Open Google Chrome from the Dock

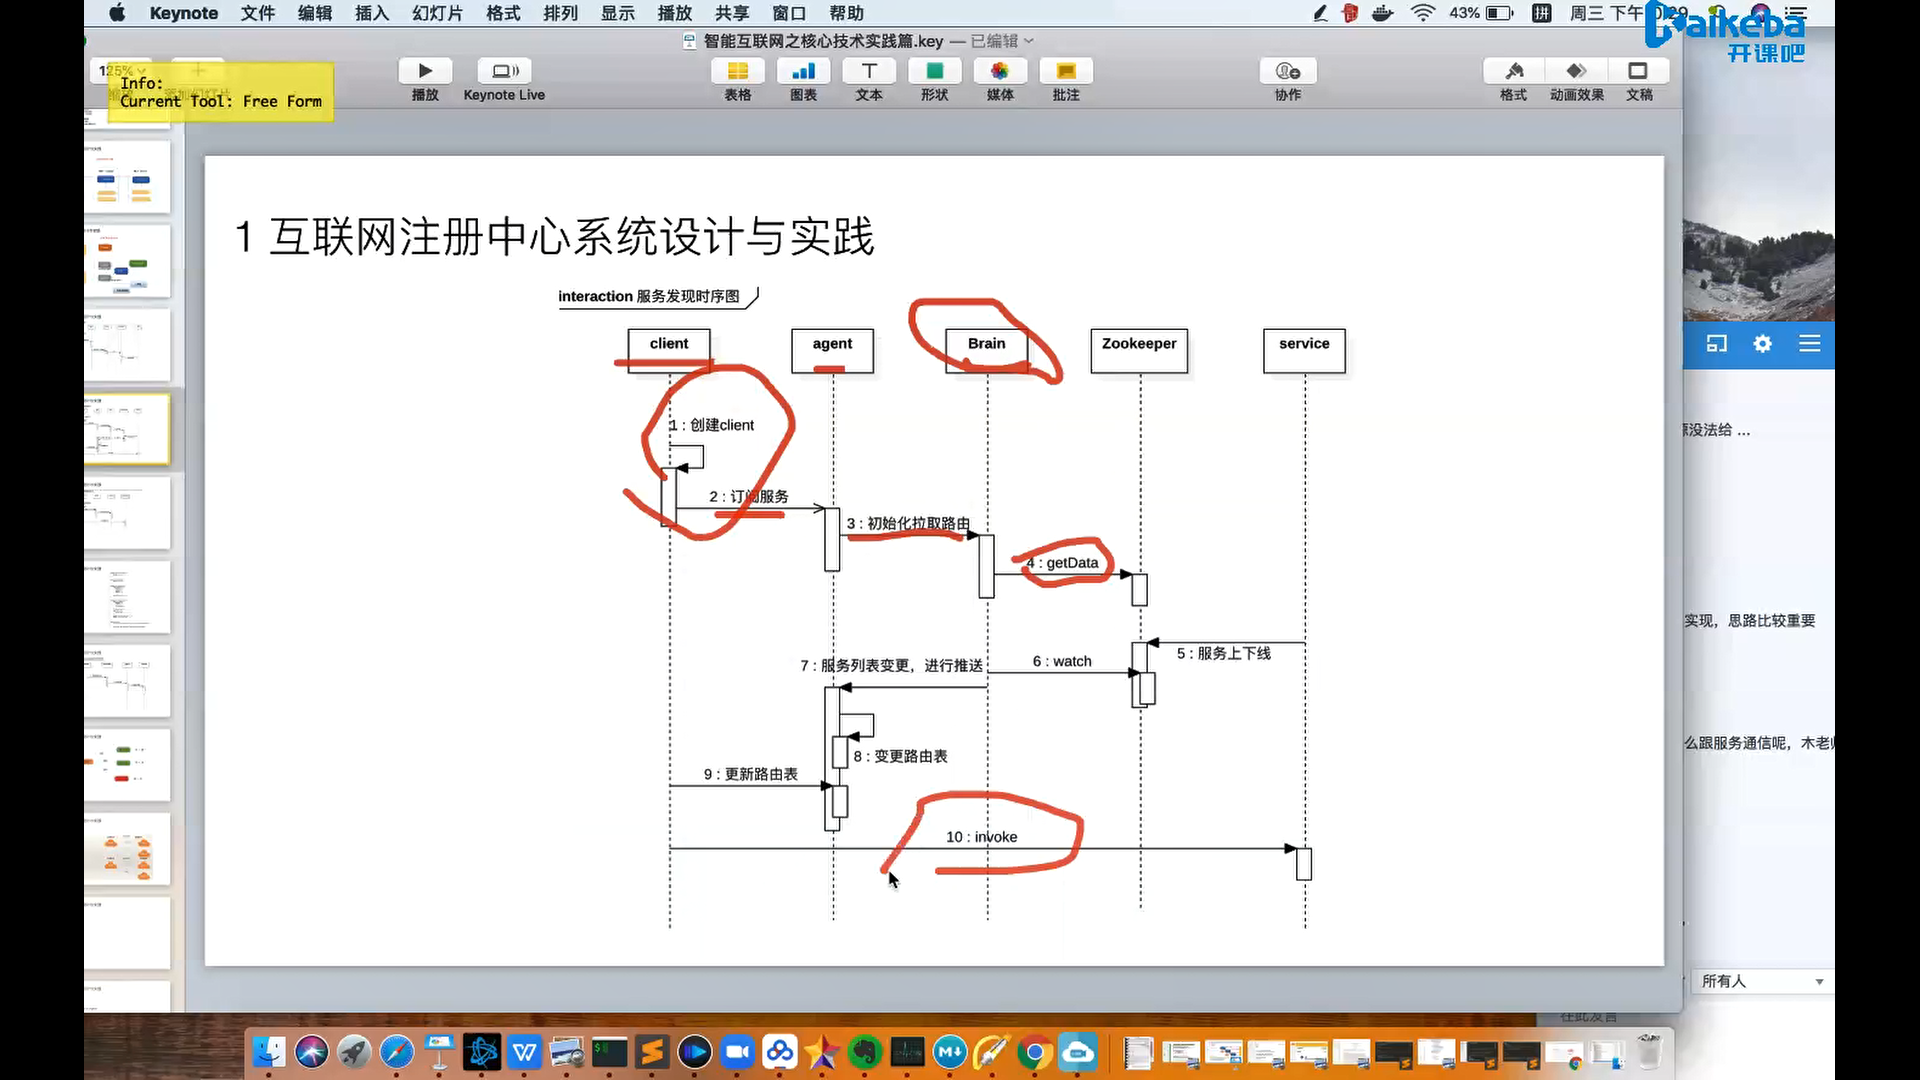click(1034, 1053)
